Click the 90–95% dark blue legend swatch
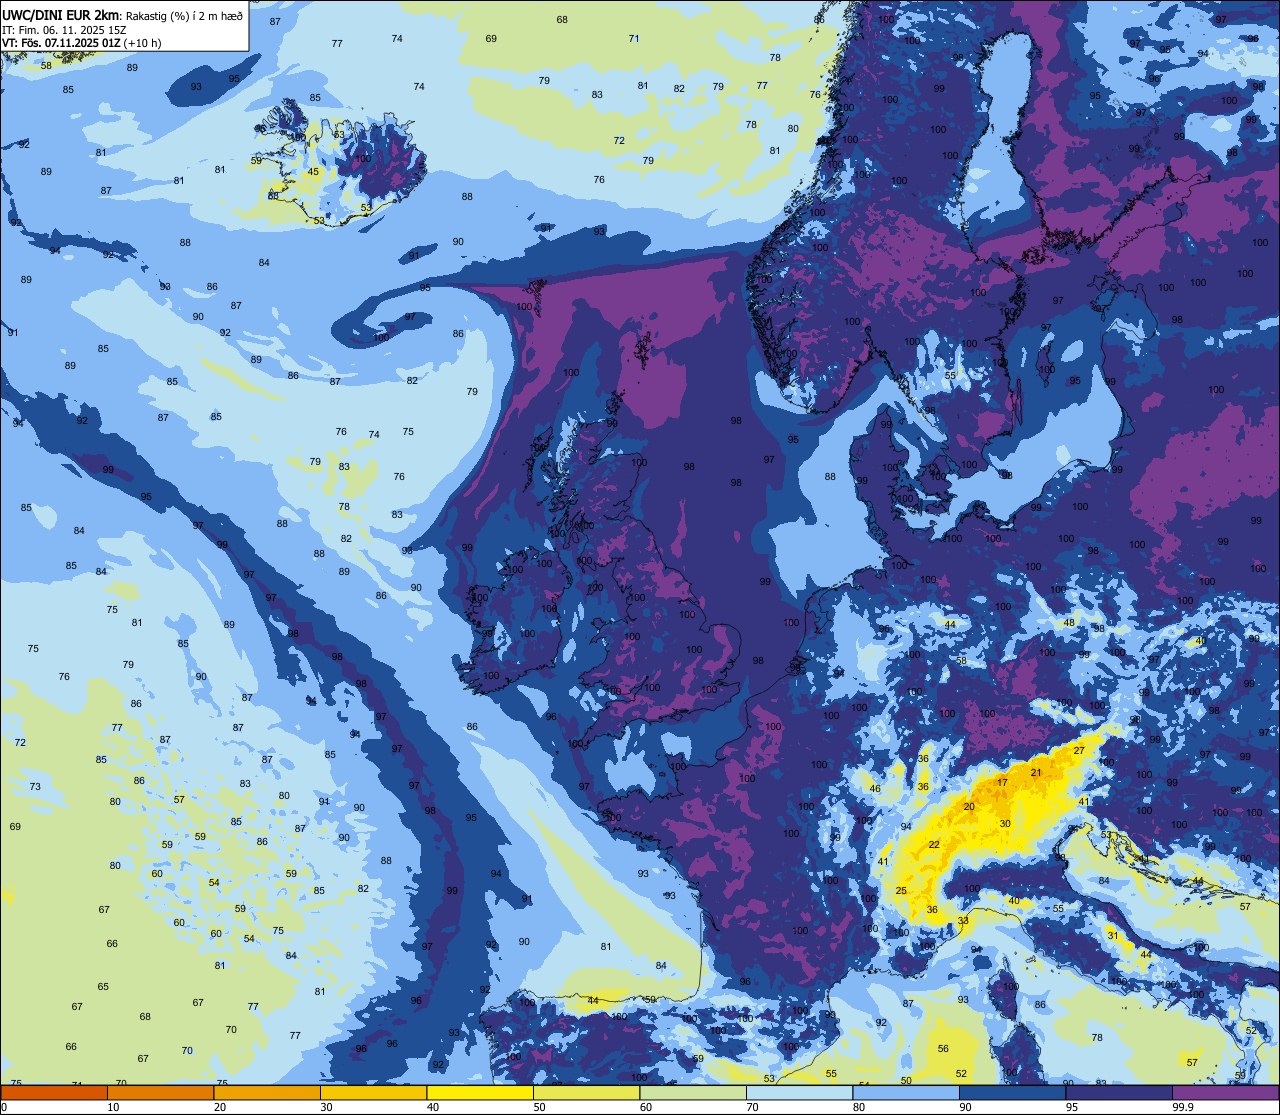 tap(1012, 1093)
